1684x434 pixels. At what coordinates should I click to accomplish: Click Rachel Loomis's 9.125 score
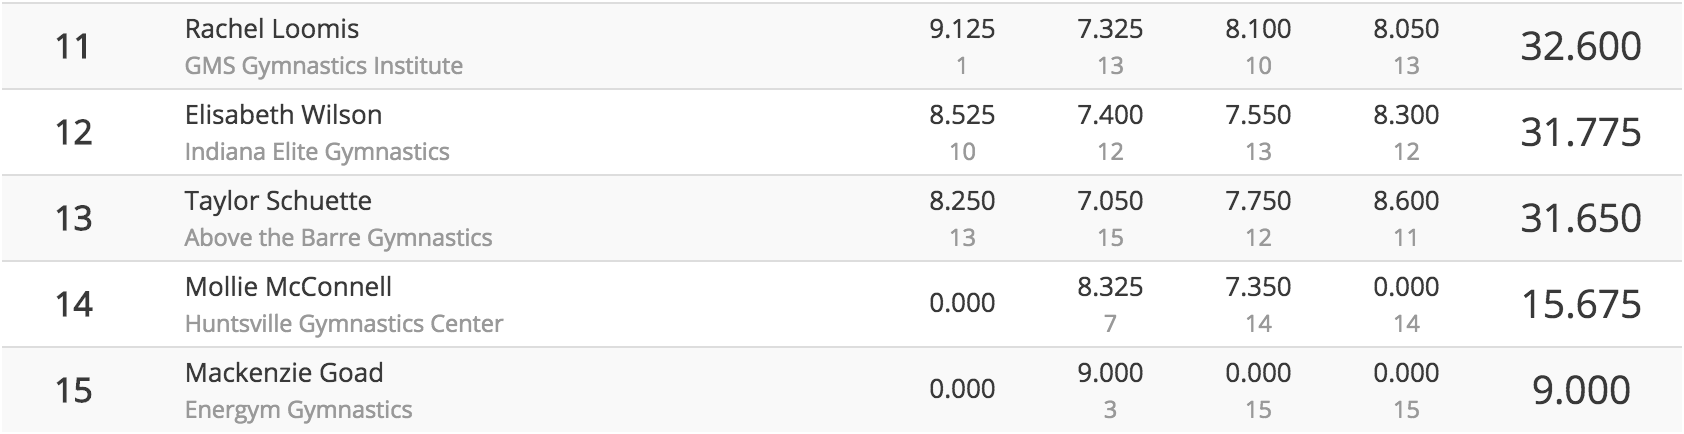(x=962, y=29)
